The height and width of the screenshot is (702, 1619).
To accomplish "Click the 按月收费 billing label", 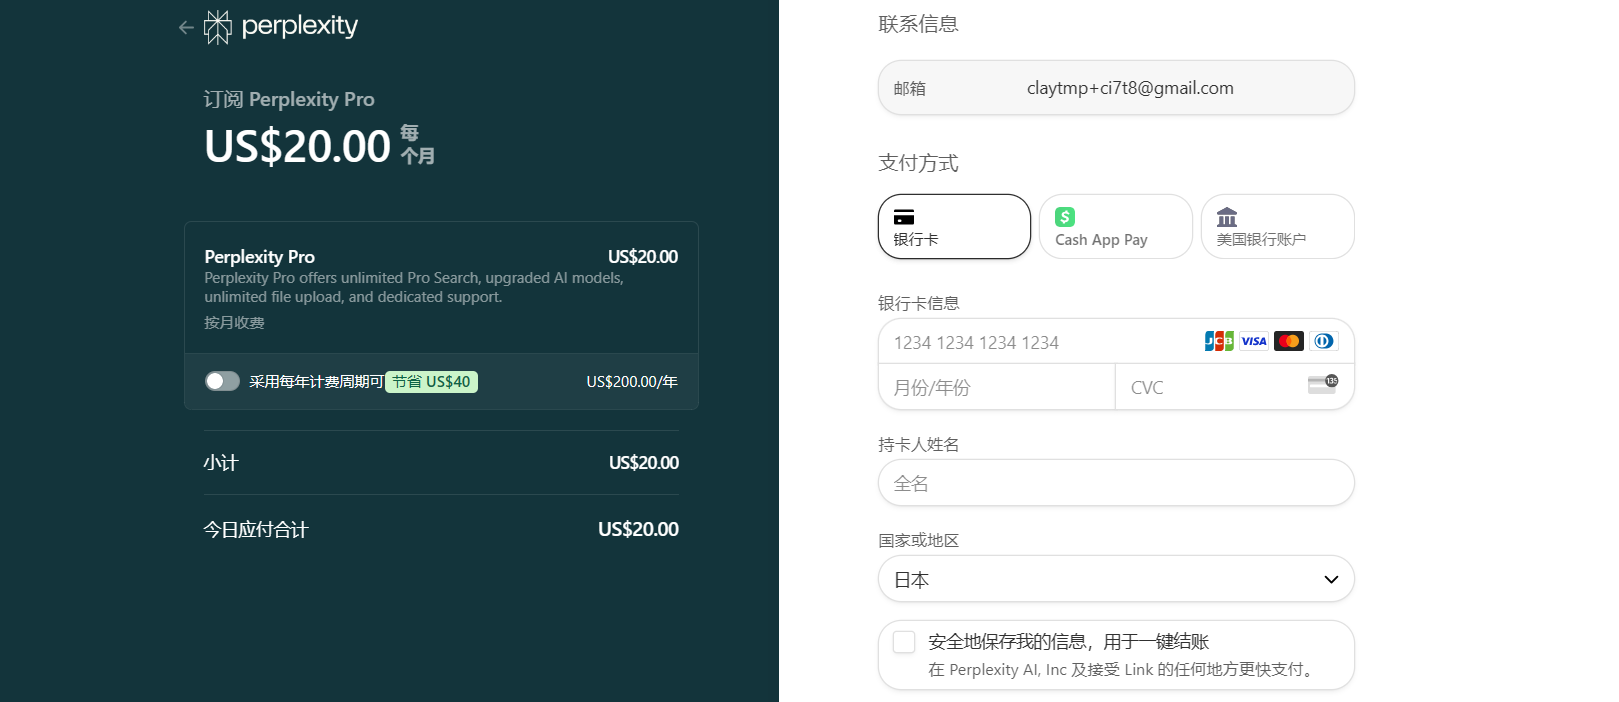I will coord(235,323).
